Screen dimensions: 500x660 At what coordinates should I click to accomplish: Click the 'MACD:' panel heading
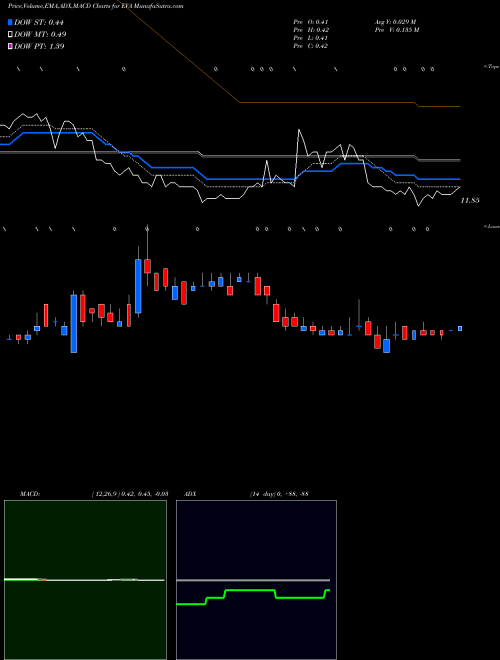pyautogui.click(x=29, y=494)
